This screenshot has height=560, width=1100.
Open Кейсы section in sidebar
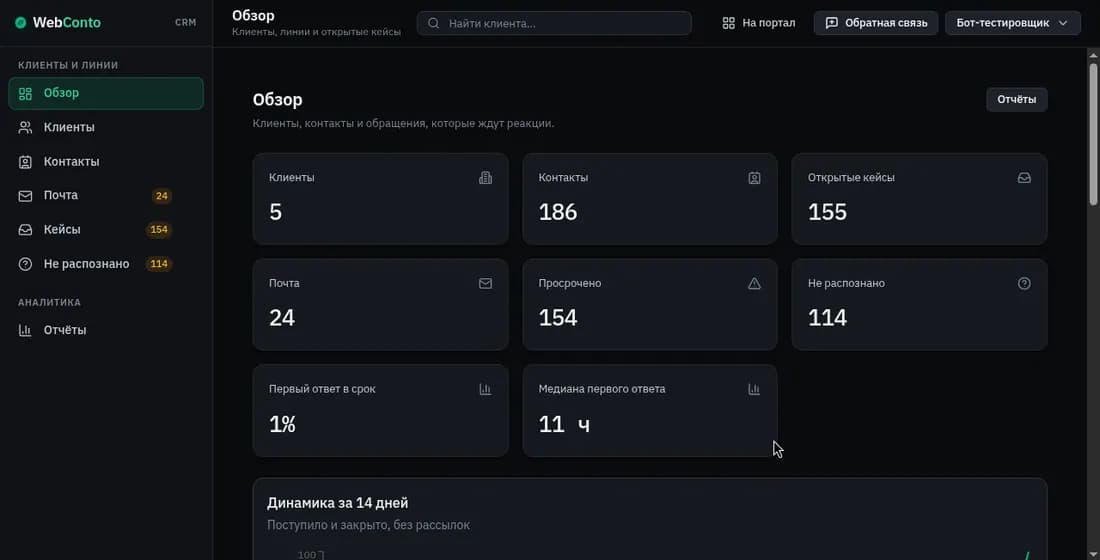point(106,229)
